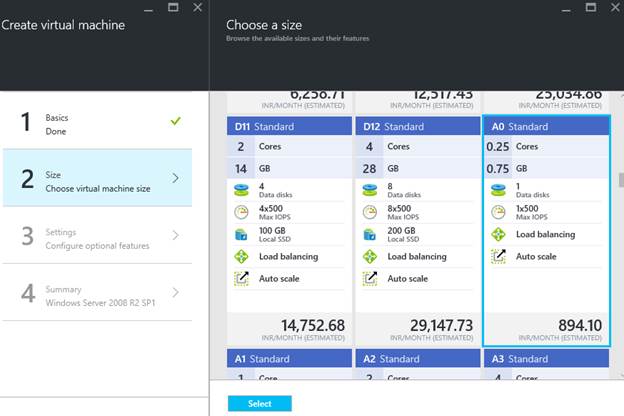Minimize the Create virtual machine blade
This screenshot has width=624, height=416.
click(148, 10)
